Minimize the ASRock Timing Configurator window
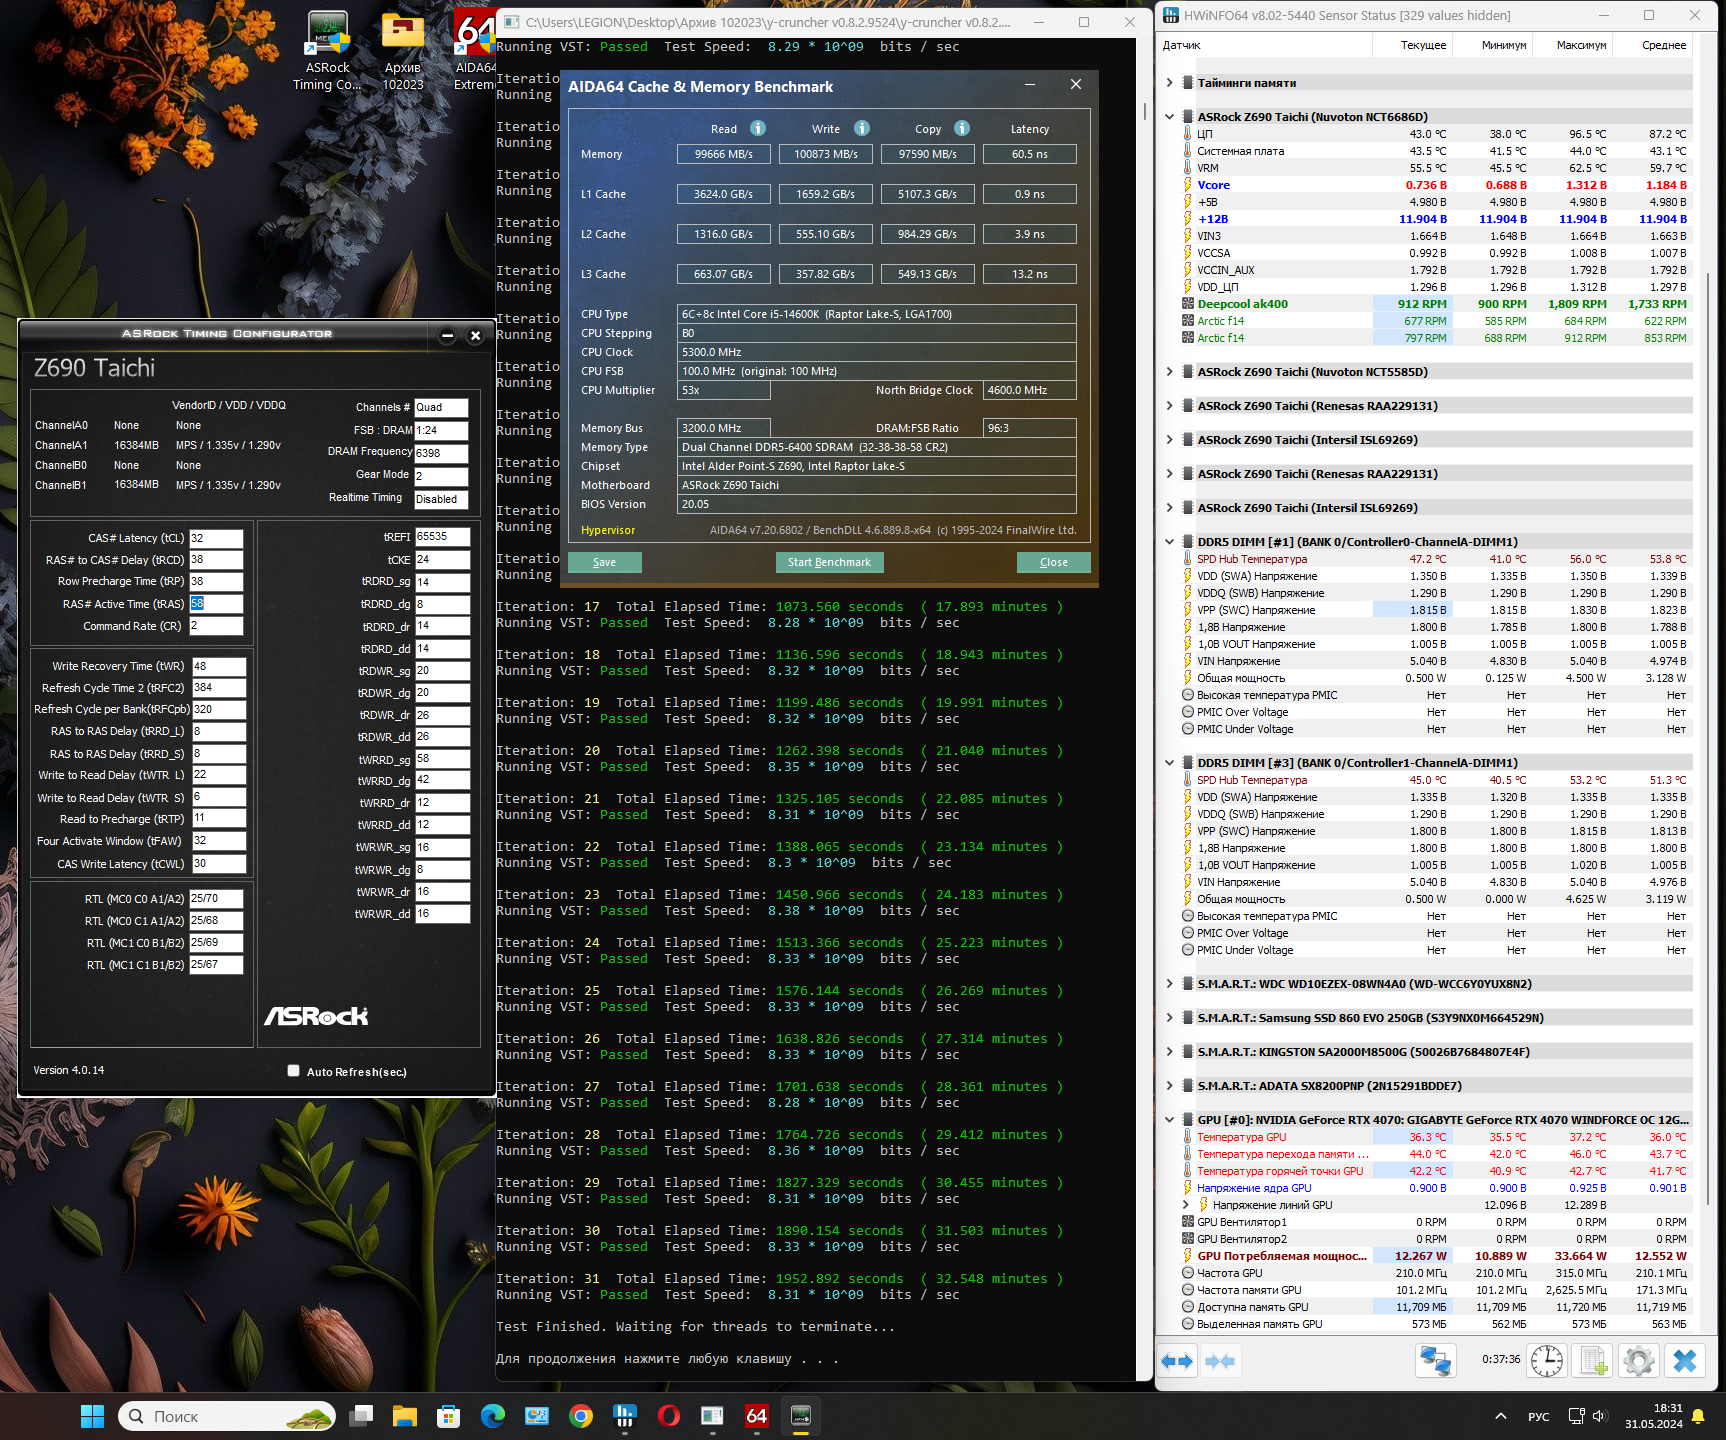 pyautogui.click(x=447, y=336)
